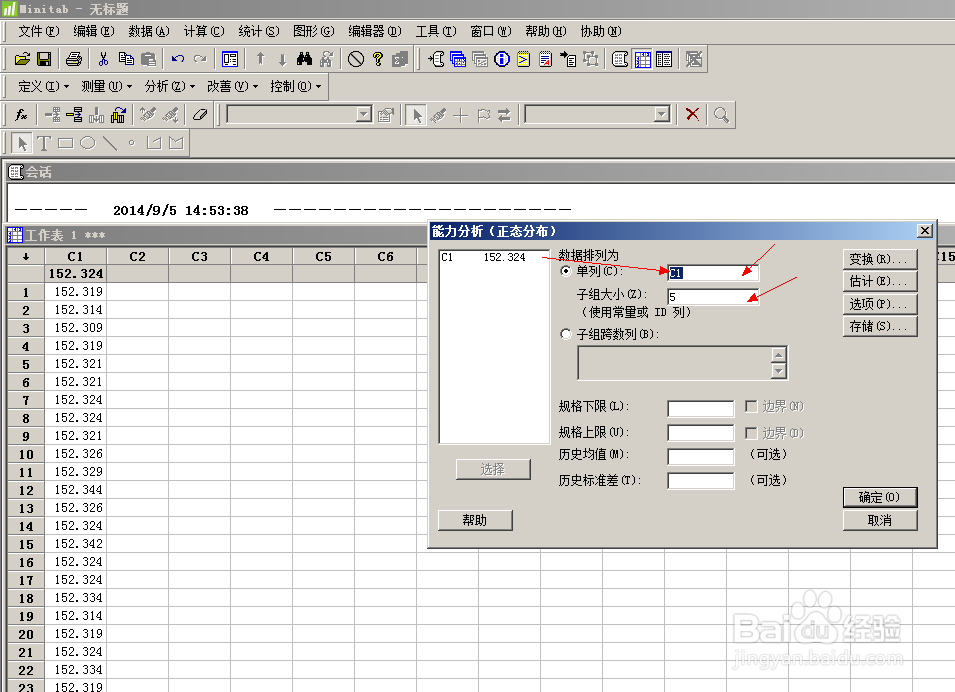Image resolution: width=955 pixels, height=692 pixels.
Task: Click the red X delete icon
Action: click(692, 115)
